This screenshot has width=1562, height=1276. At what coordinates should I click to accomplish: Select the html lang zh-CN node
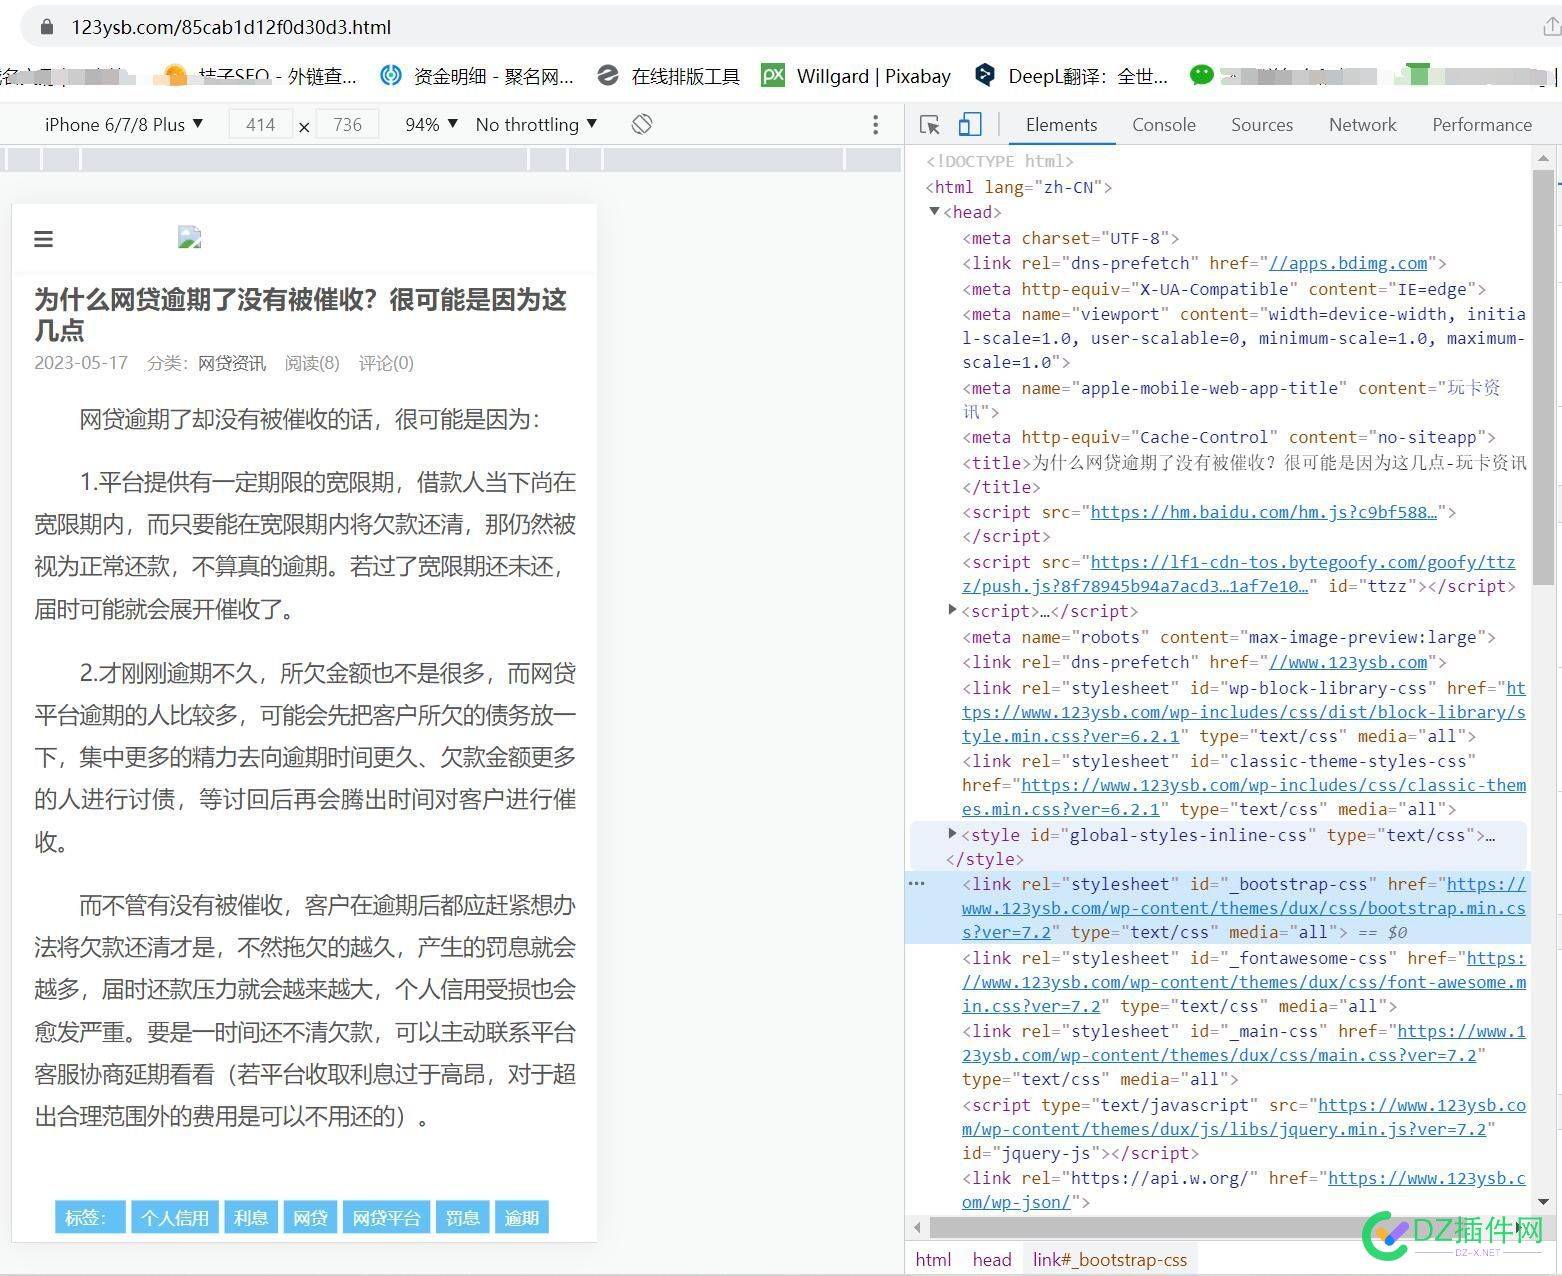click(x=1018, y=187)
